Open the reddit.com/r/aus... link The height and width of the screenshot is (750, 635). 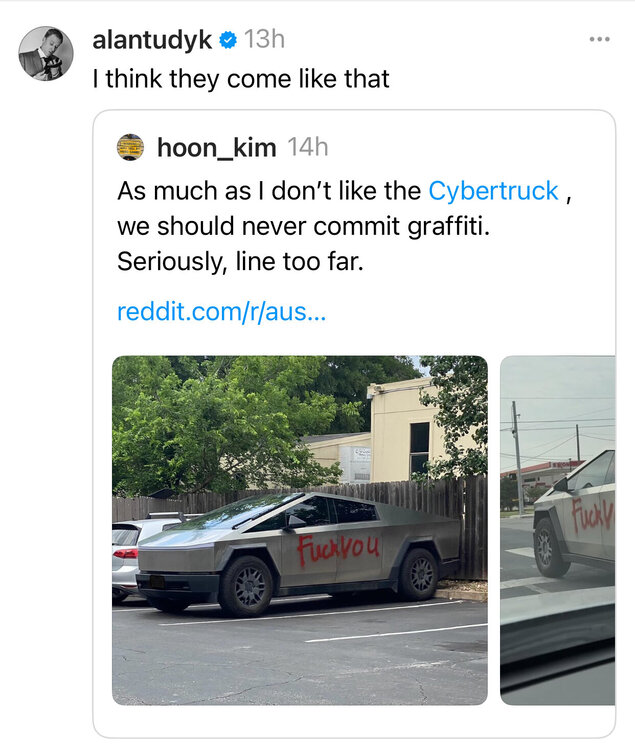[x=222, y=311]
